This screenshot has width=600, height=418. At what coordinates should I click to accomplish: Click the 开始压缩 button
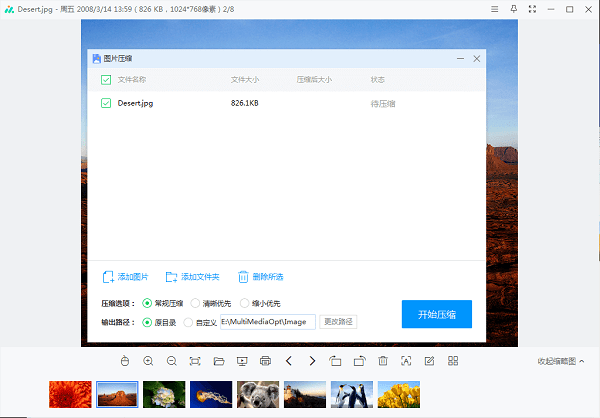(436, 313)
